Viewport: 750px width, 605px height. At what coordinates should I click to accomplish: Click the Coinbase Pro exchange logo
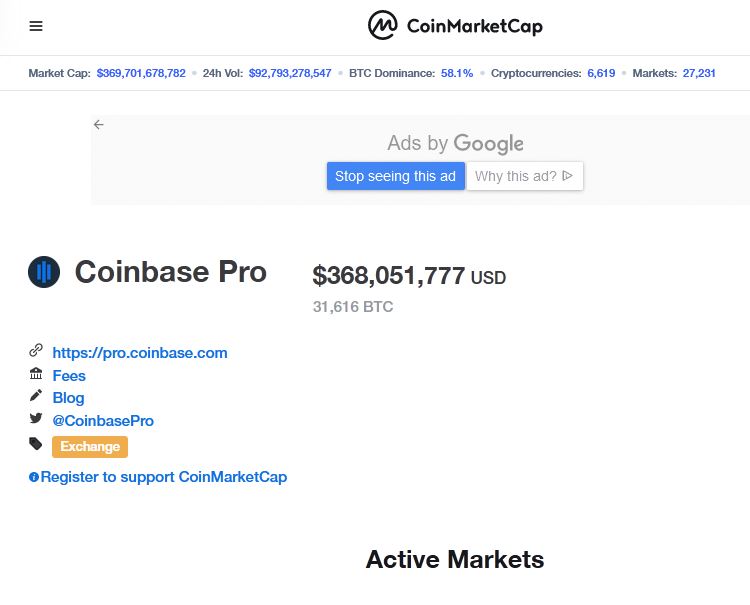click(44, 271)
